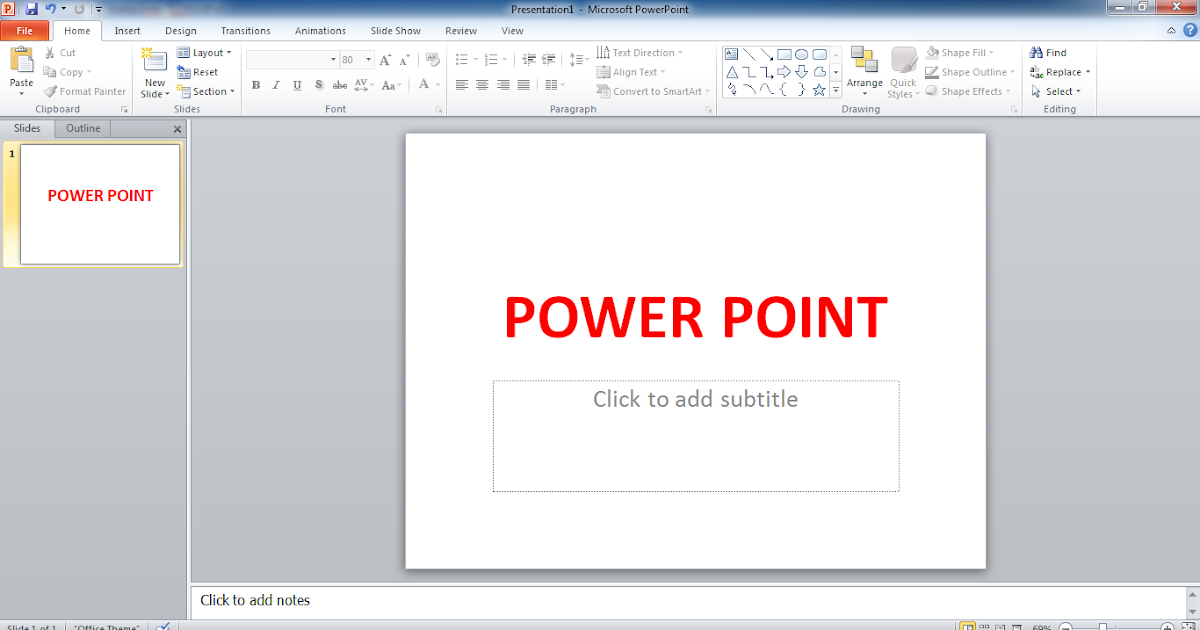The image size is (1200, 630).
Task: Switch to the Transitions tab
Action: click(x=245, y=31)
